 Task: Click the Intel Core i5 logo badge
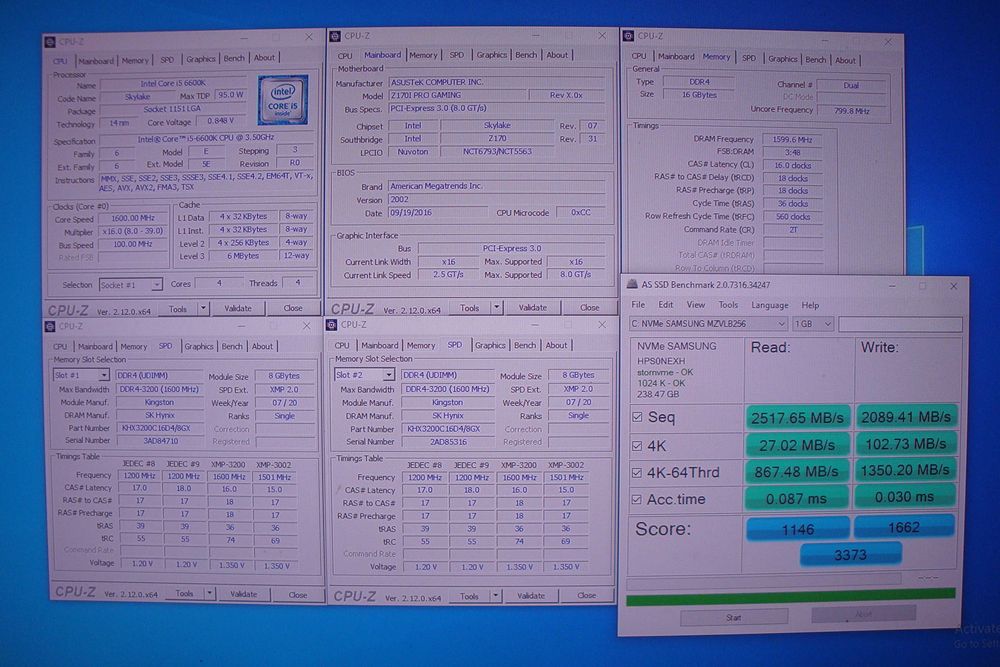[x=283, y=99]
